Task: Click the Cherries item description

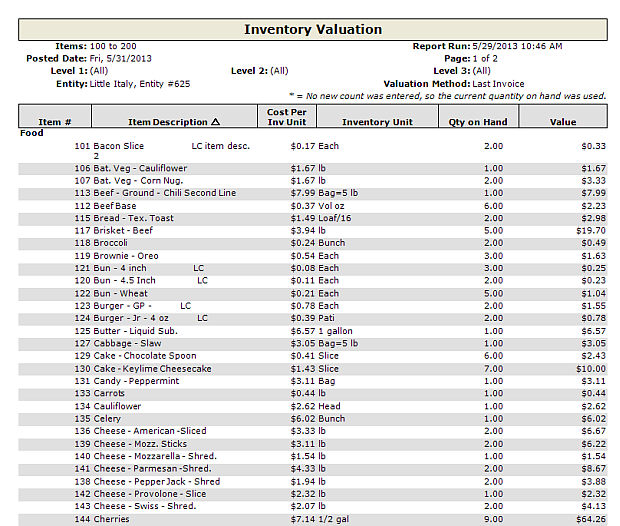Action: point(114,520)
